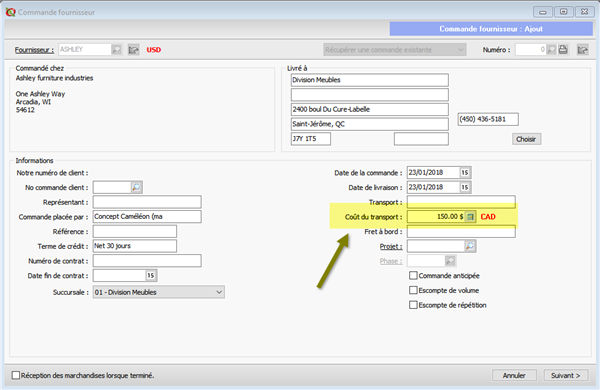The width and height of the screenshot is (600, 390).
Task: Edit the Coût du transport amount 150.00 $
Action: pyautogui.click(x=436, y=217)
